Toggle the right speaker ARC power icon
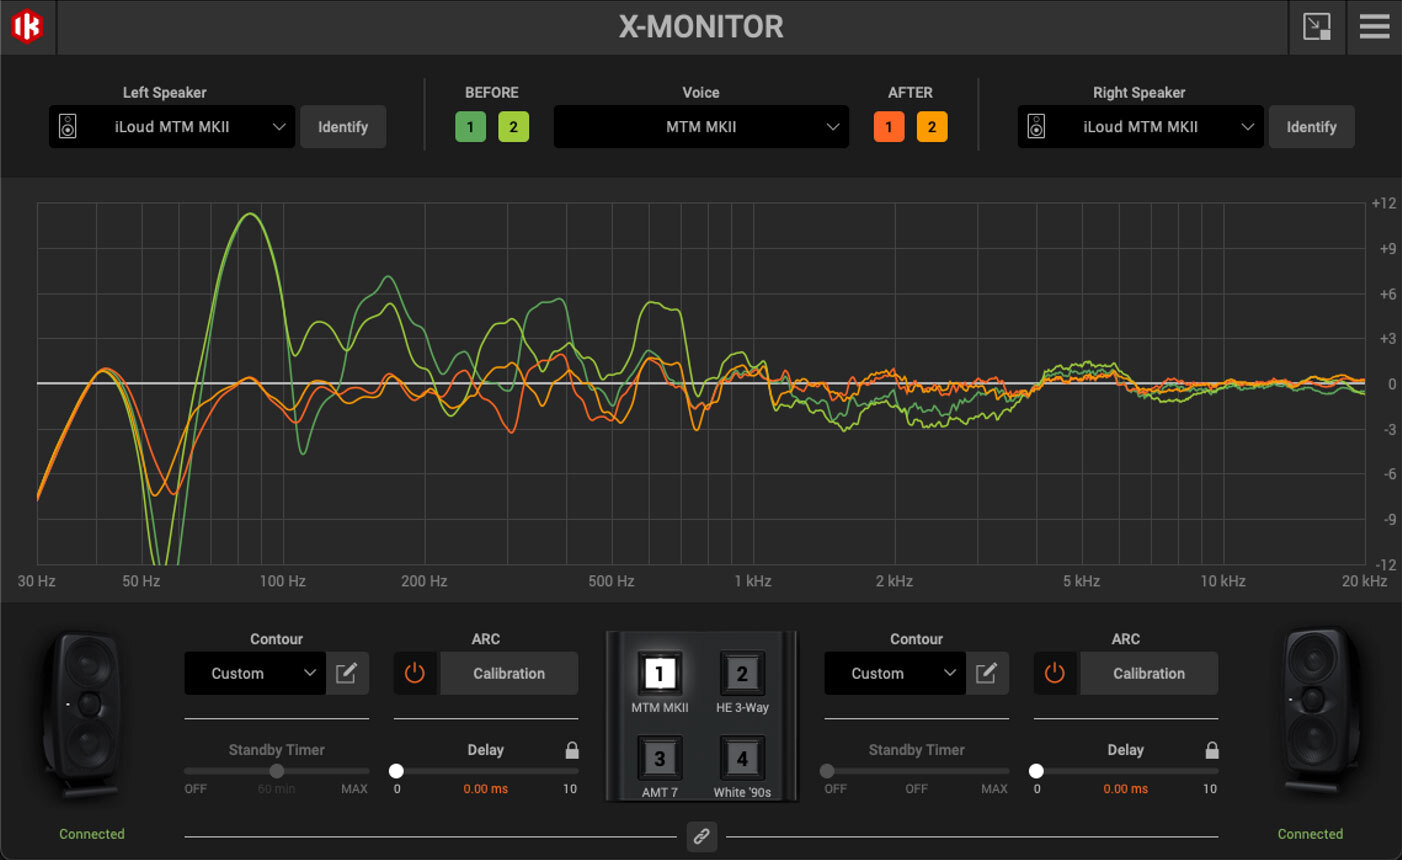This screenshot has height=860, width=1402. (1055, 673)
